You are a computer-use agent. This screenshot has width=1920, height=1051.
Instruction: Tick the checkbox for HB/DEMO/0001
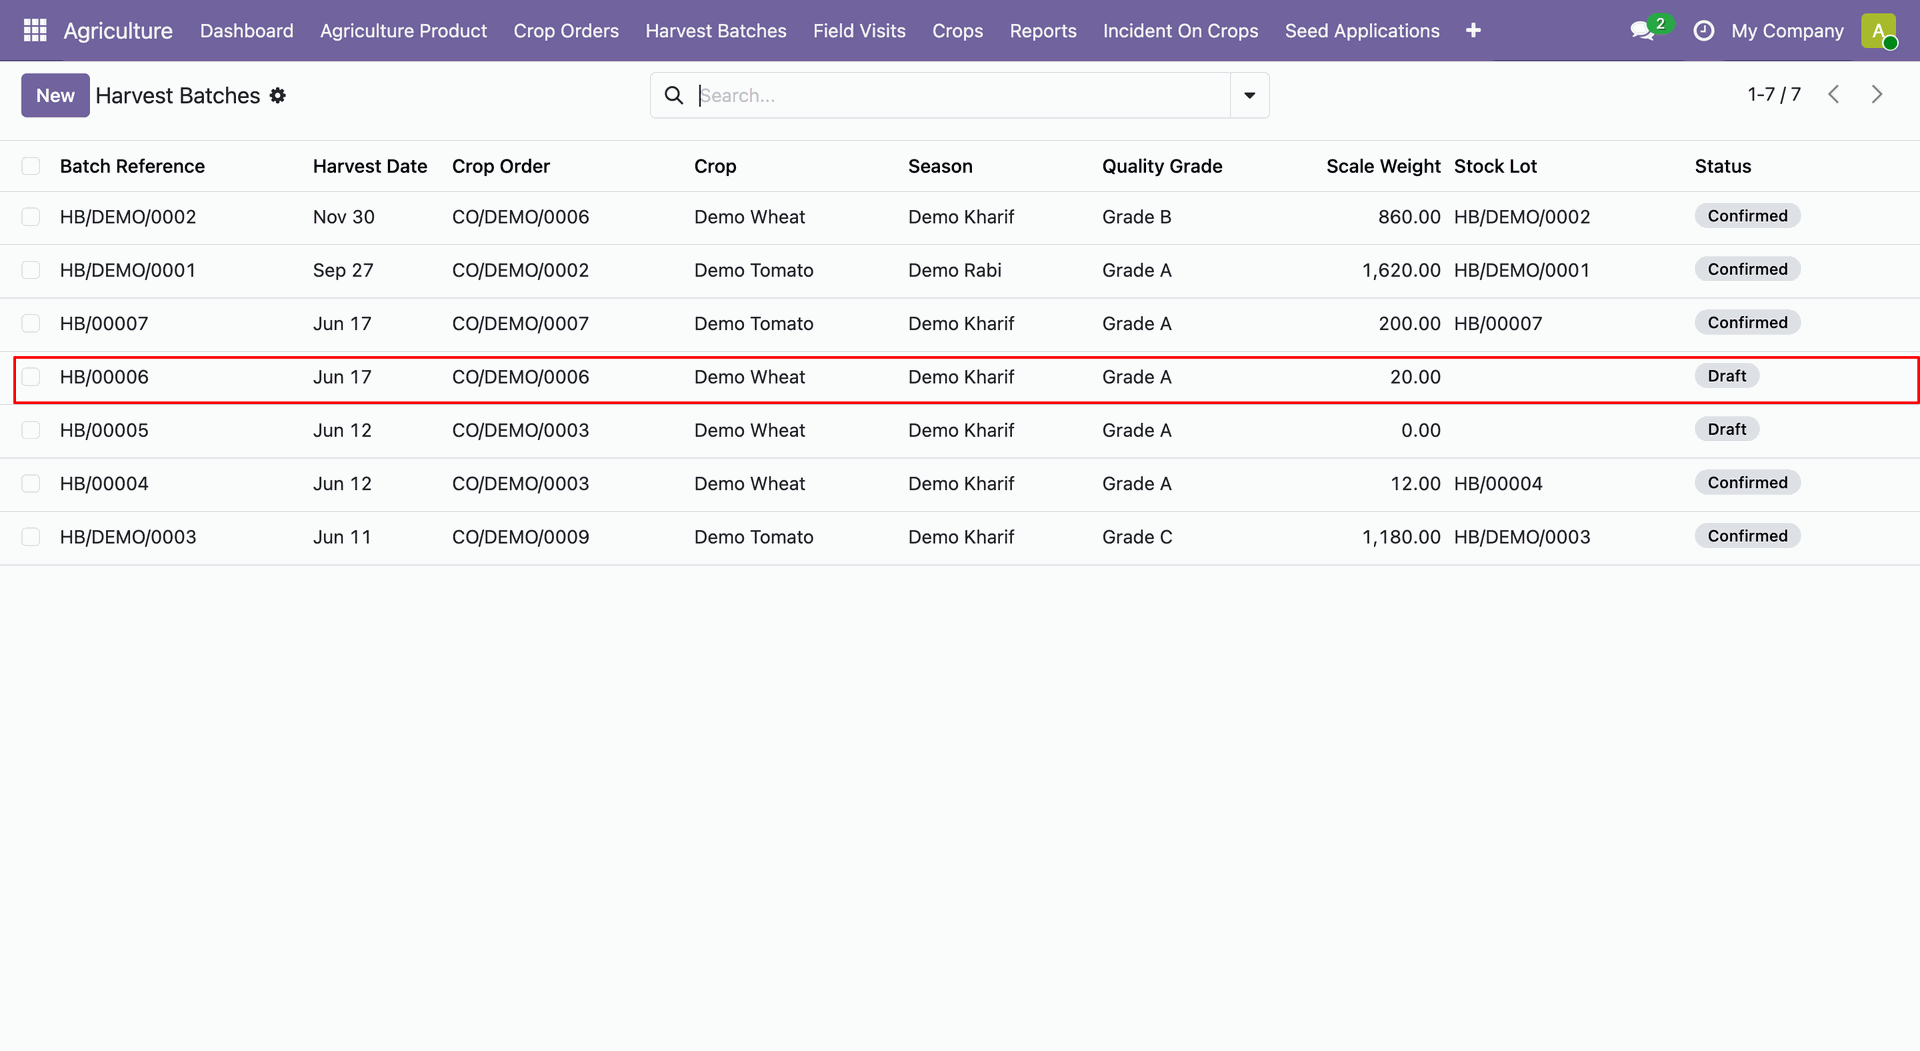tap(31, 270)
